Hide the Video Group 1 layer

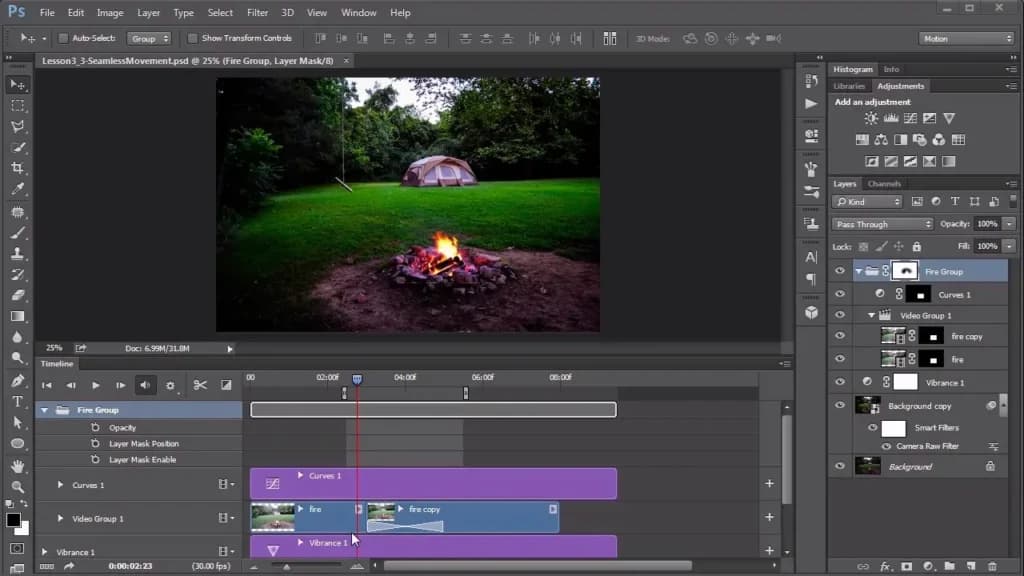[x=840, y=315]
